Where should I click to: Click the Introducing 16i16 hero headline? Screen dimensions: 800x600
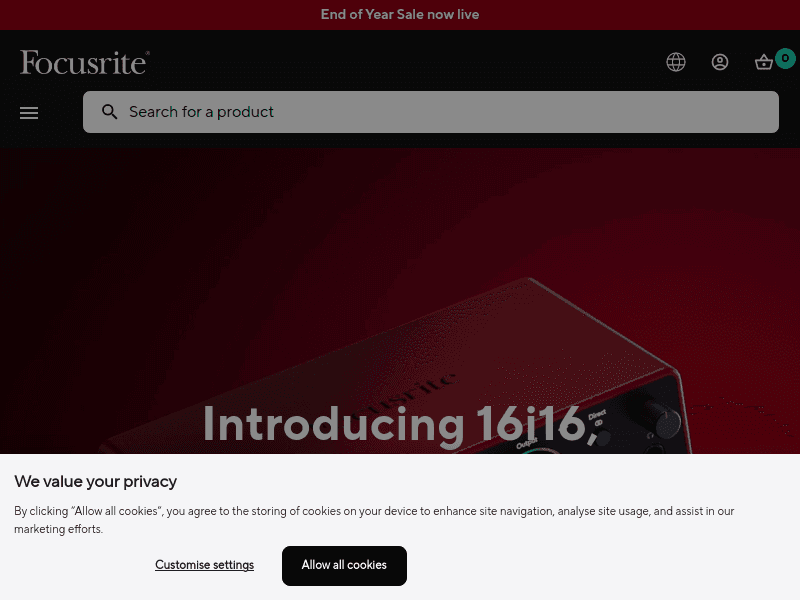(400, 424)
